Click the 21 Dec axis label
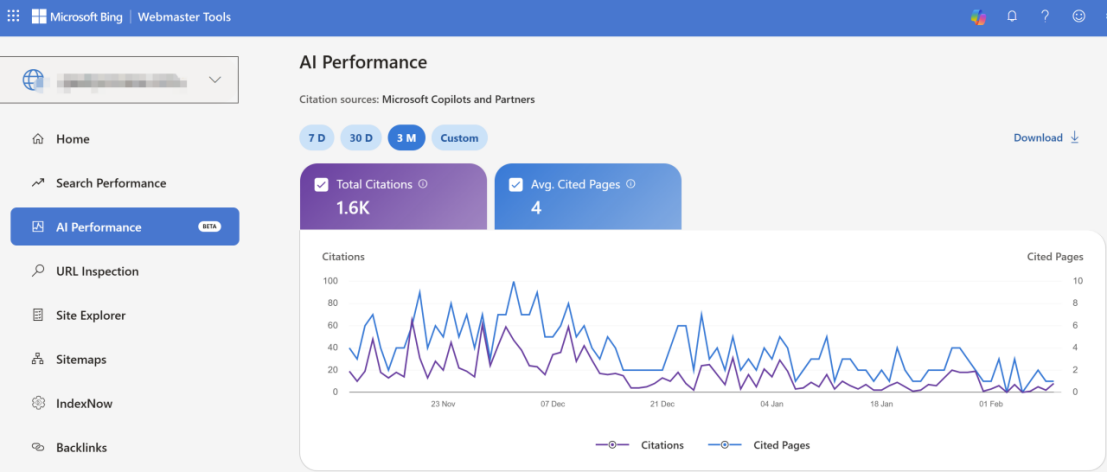The width and height of the screenshot is (1108, 472). [662, 404]
